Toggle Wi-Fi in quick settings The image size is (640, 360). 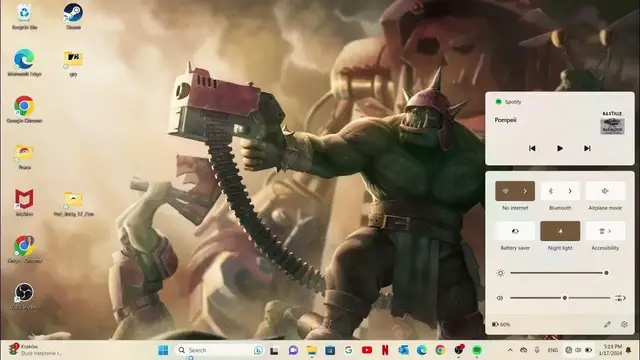[505, 191]
